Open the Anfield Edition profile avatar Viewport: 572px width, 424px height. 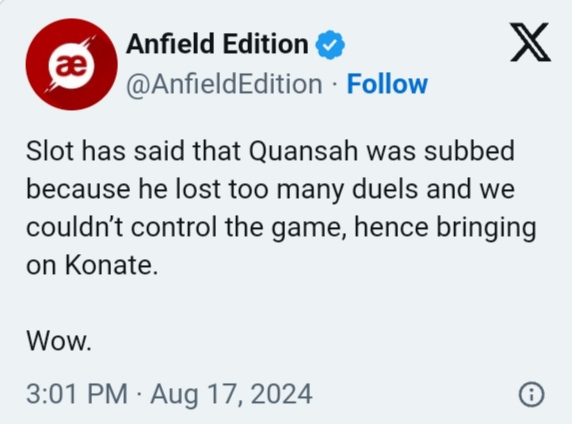coord(72,65)
